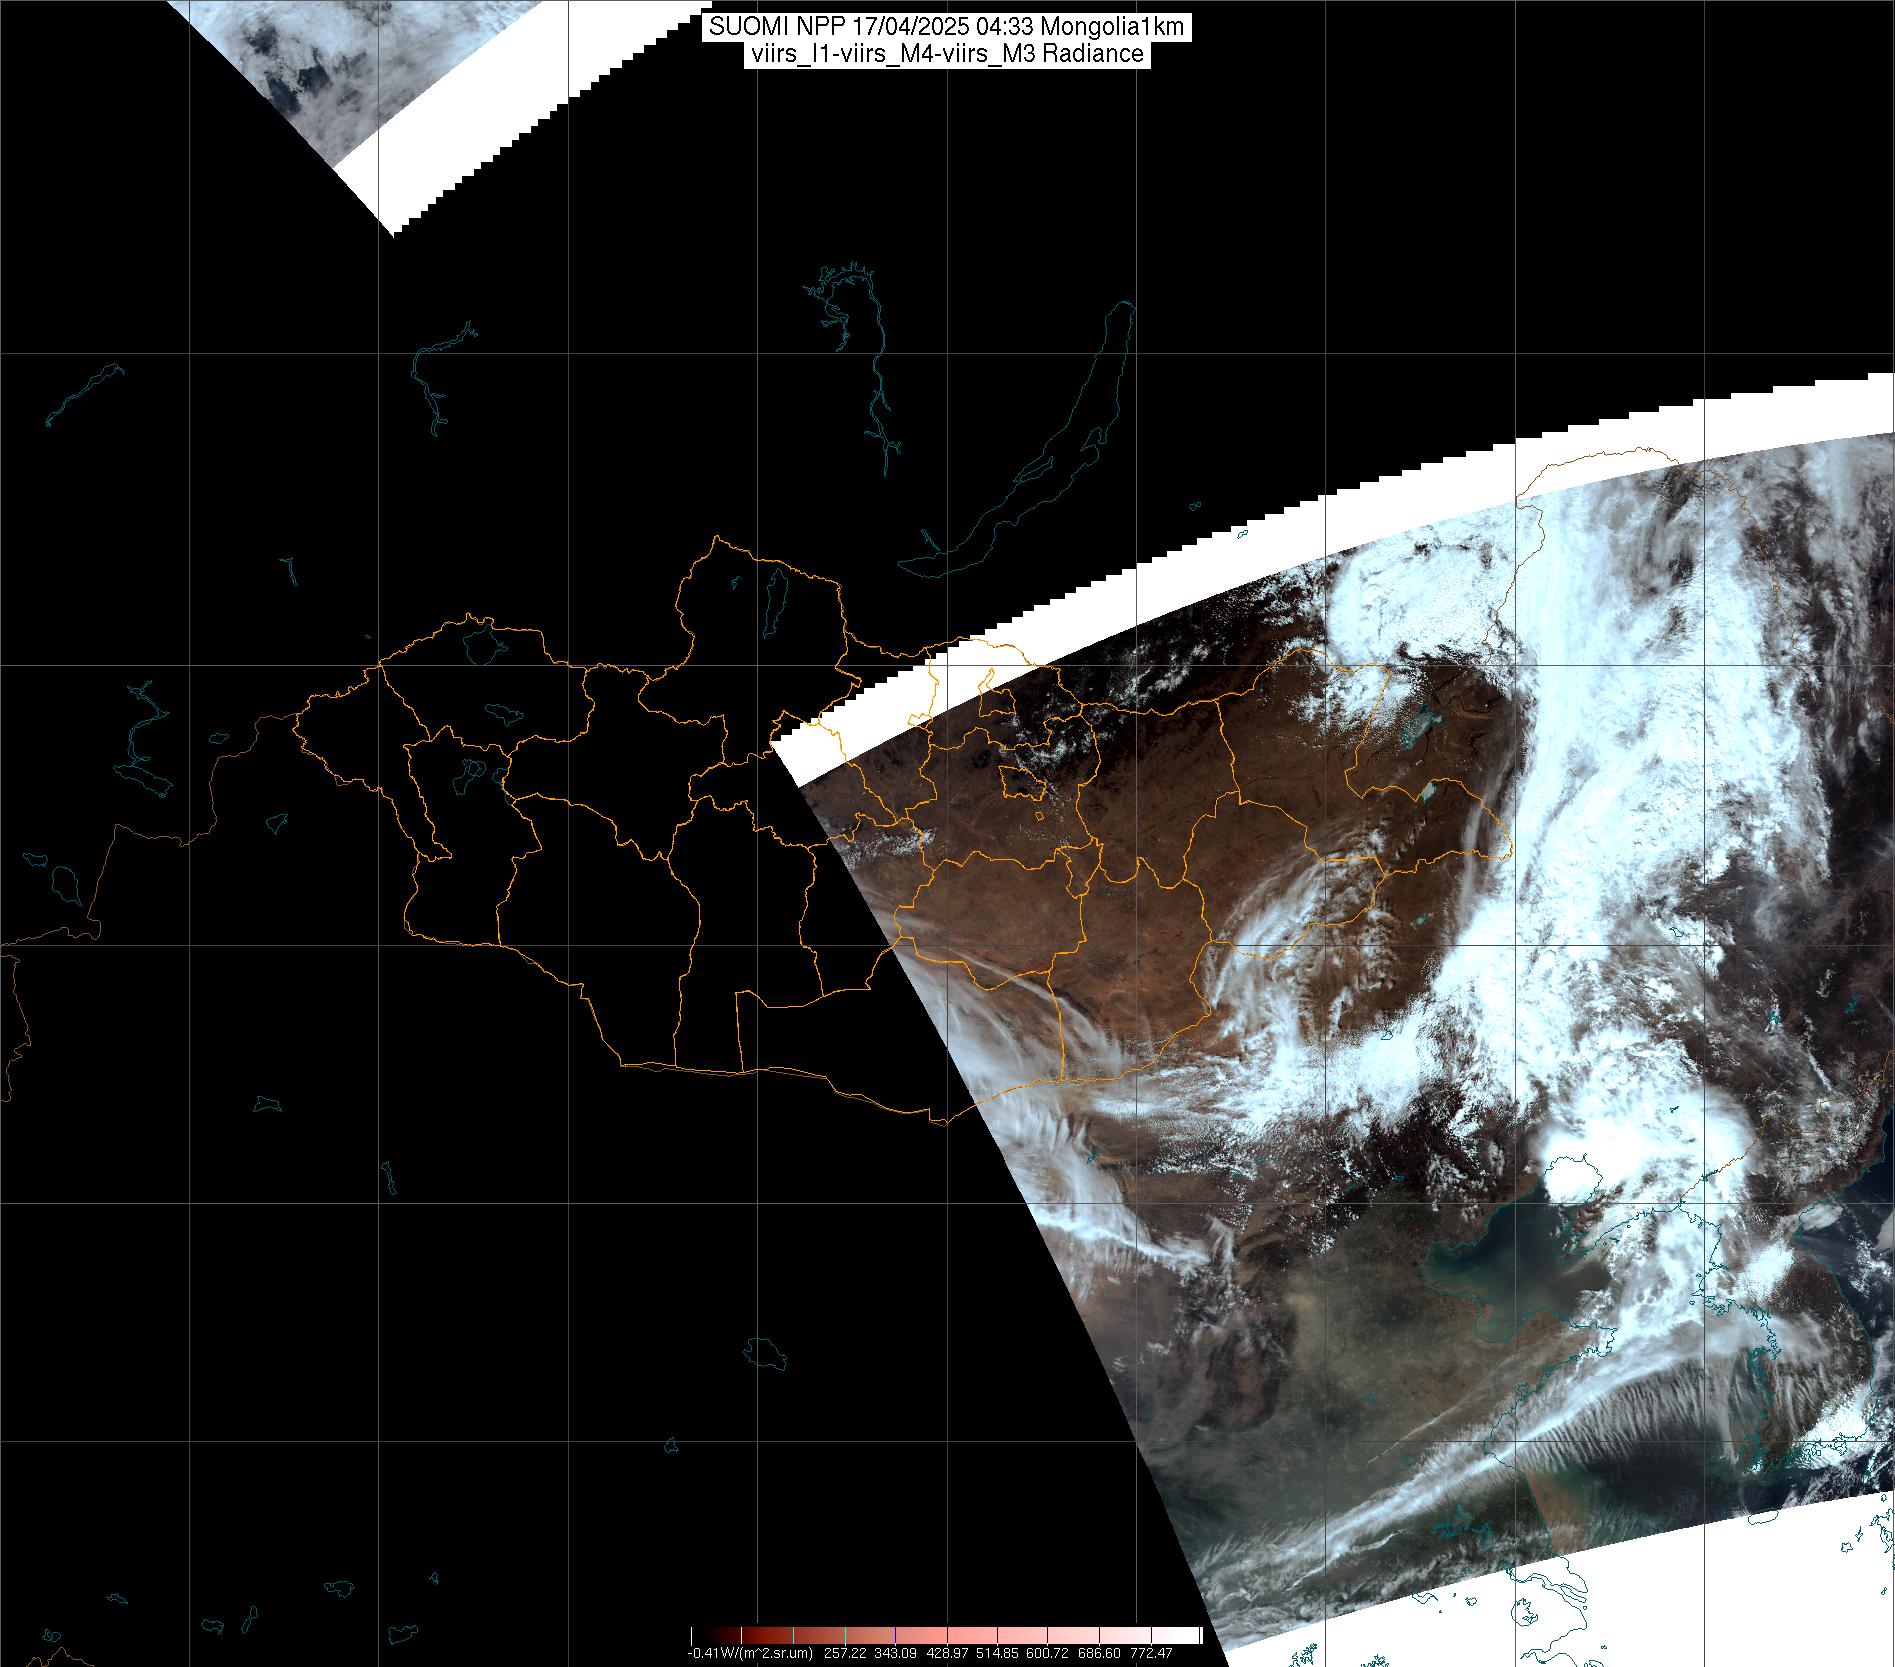Screen dimensions: 1895x1667
Task: Click the 'SUOMI NPP 17/04/2025 04:33 Mongolia1km' title
Action: pos(947,27)
